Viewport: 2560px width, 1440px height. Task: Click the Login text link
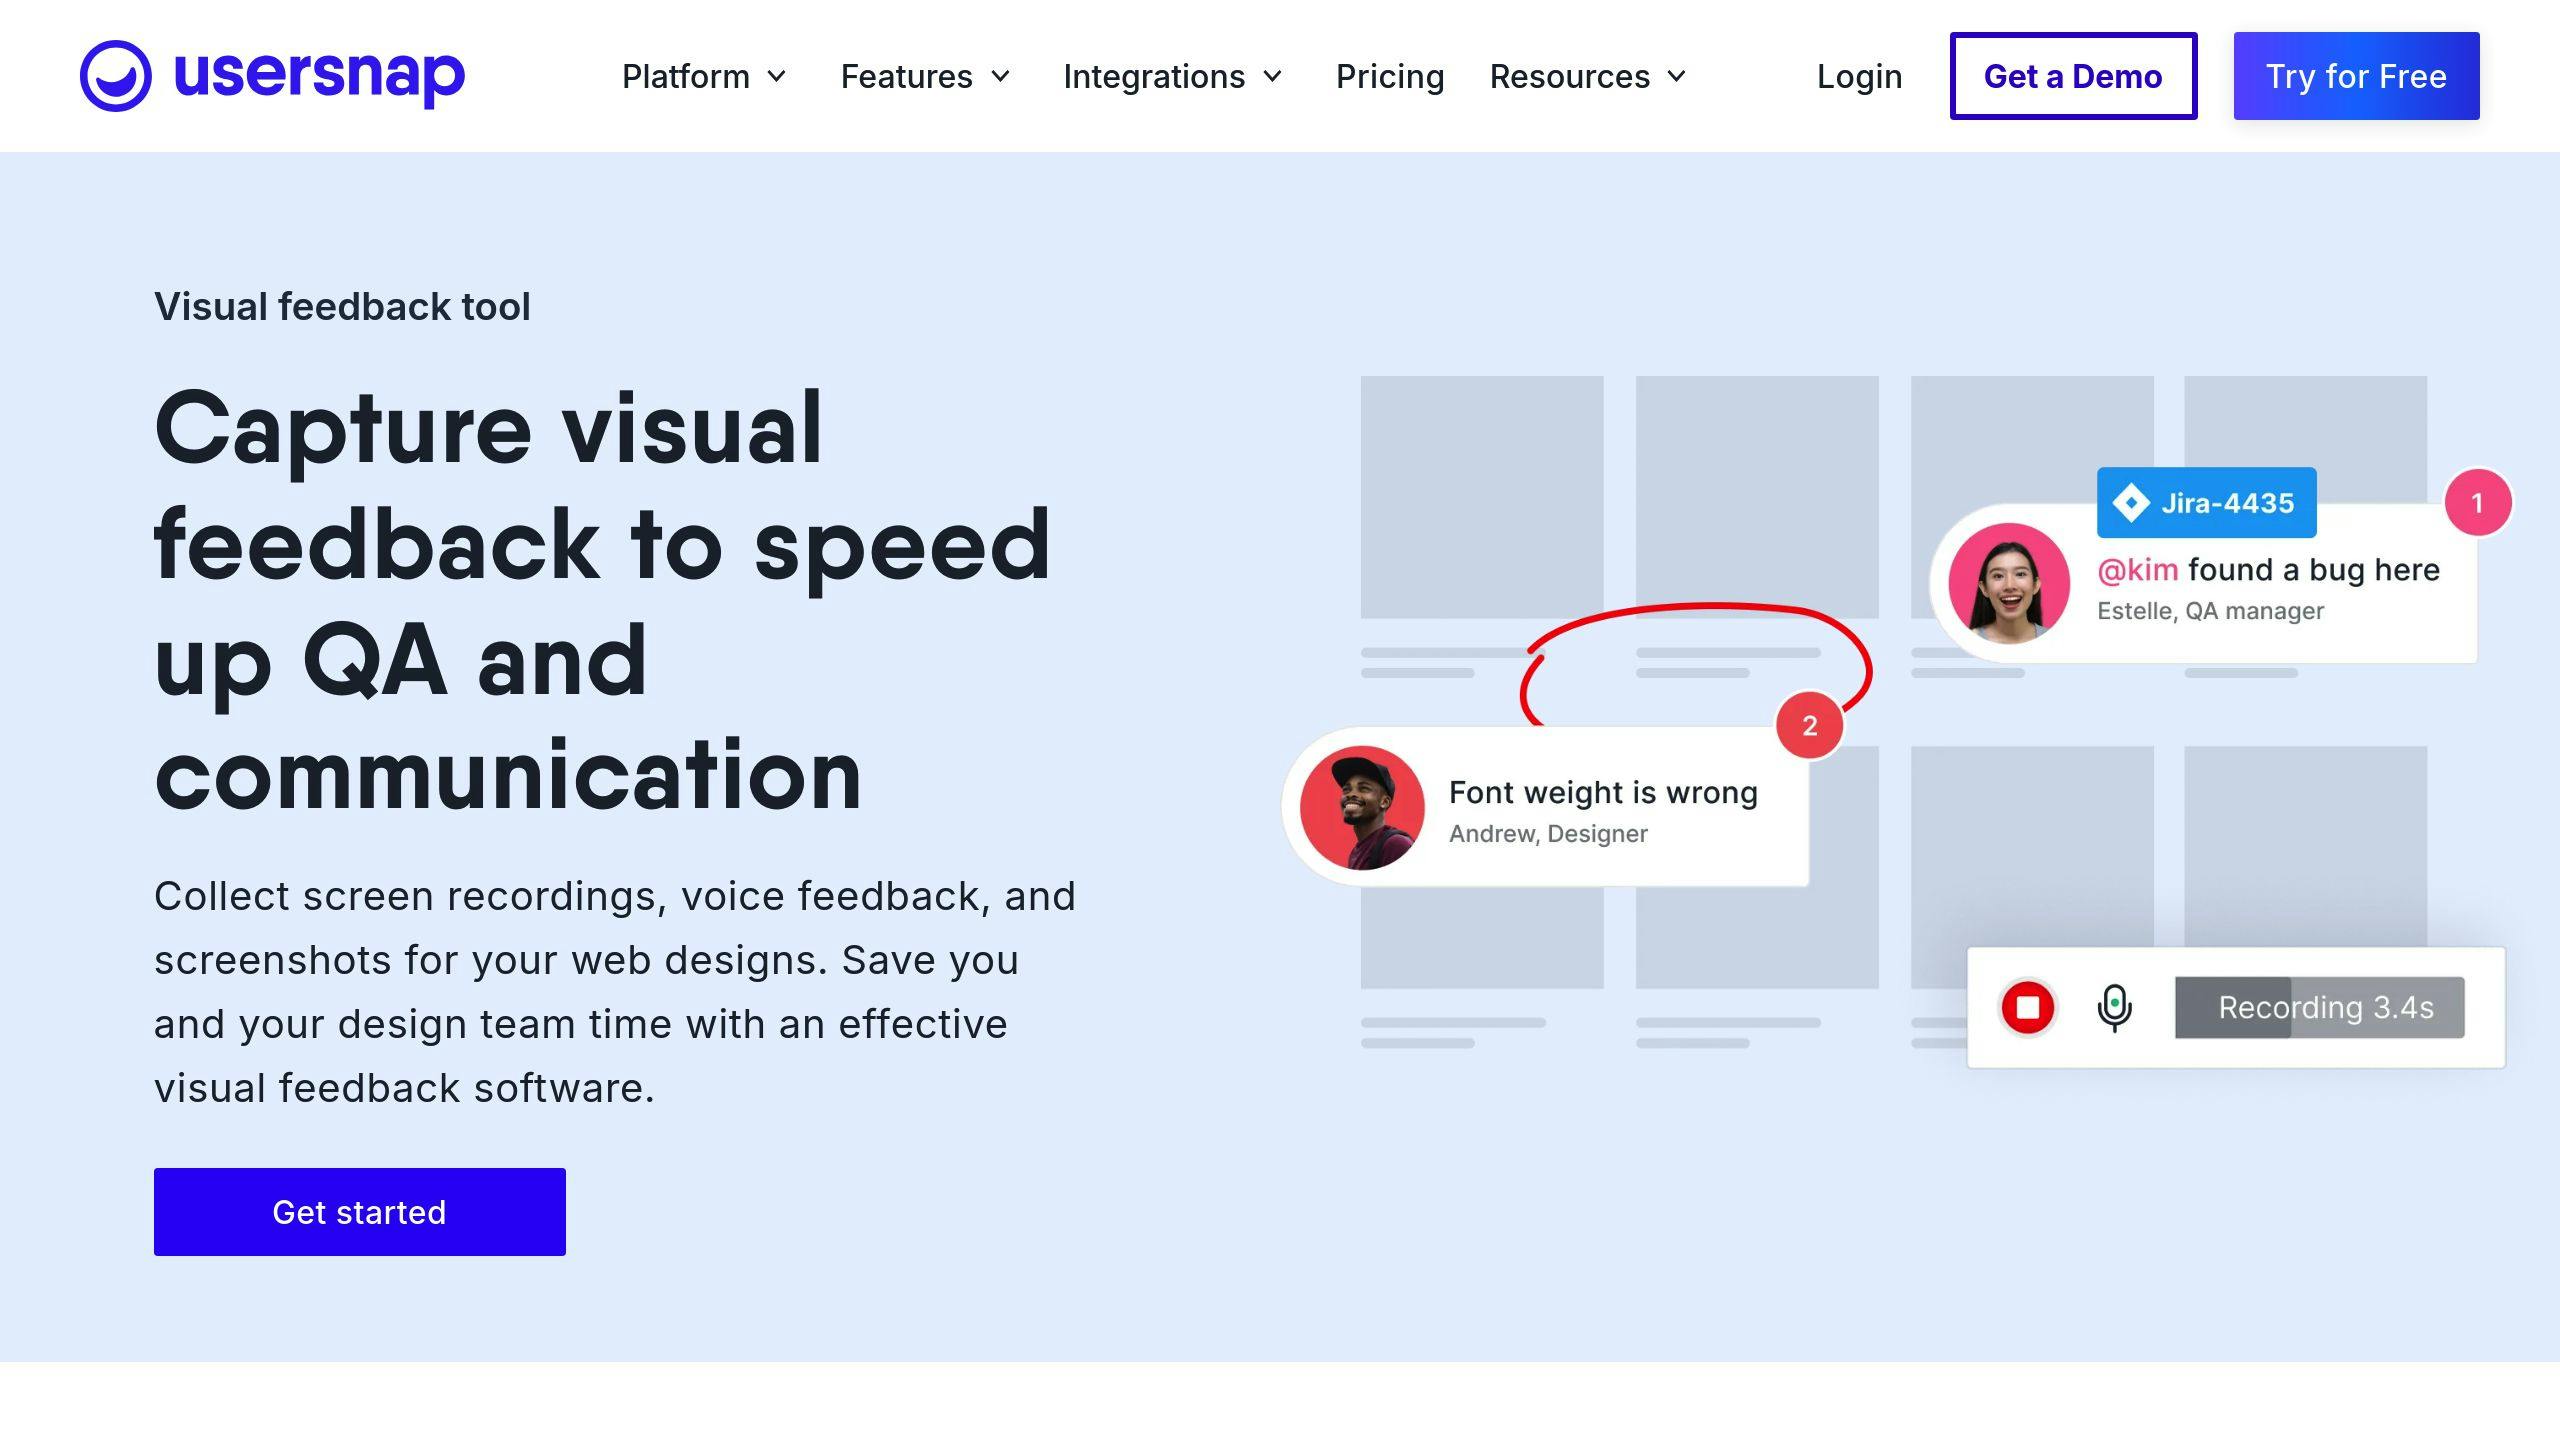click(1858, 76)
